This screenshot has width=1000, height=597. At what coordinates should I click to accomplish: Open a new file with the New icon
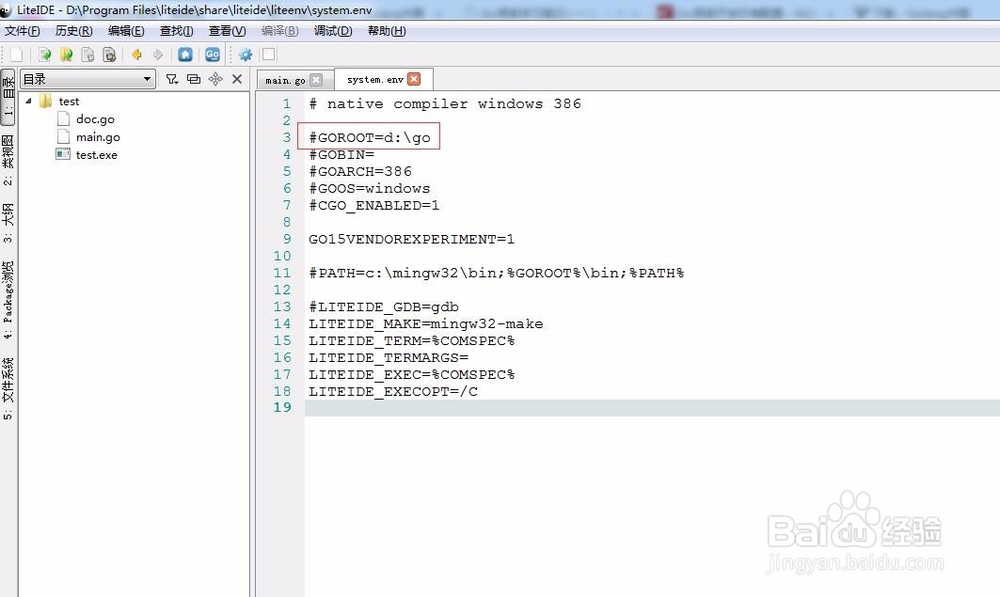point(14,54)
